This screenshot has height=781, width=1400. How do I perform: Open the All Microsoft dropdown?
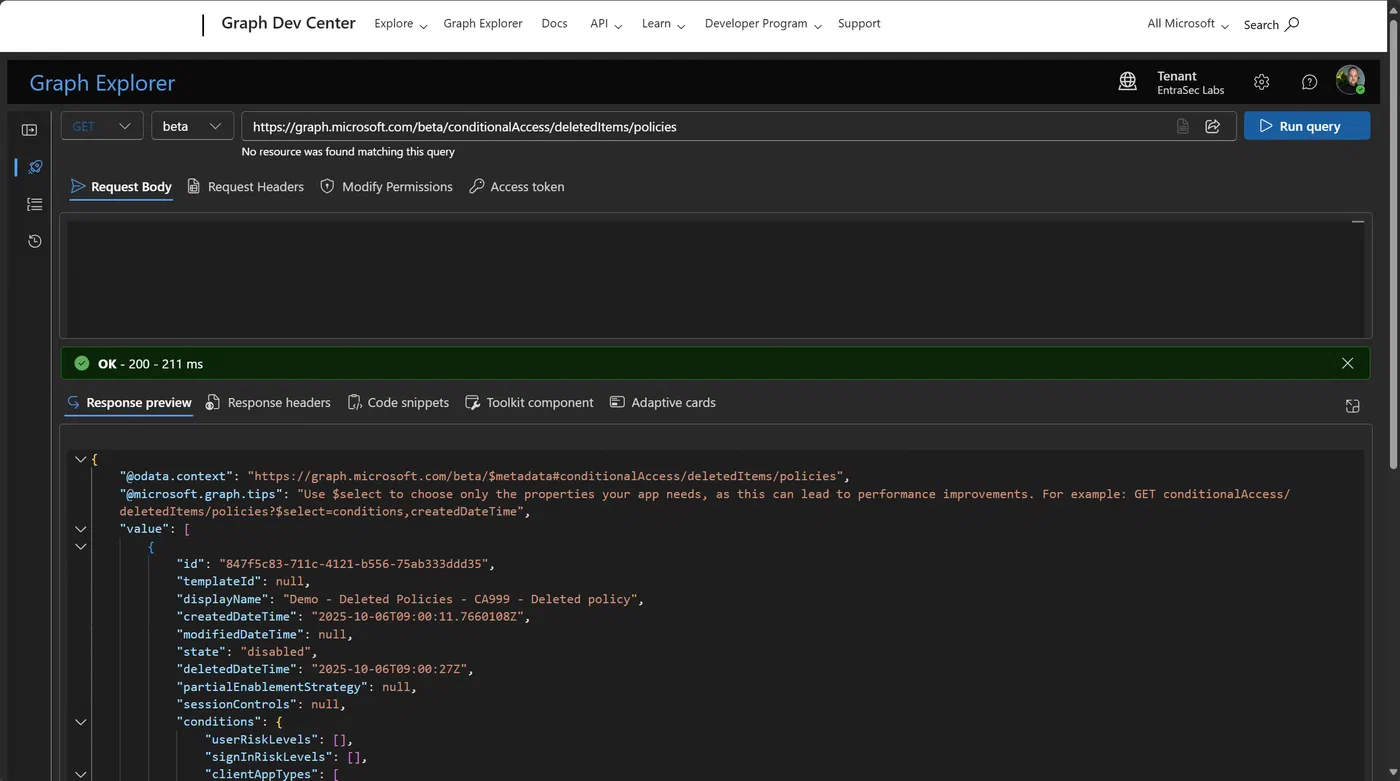1188,24
